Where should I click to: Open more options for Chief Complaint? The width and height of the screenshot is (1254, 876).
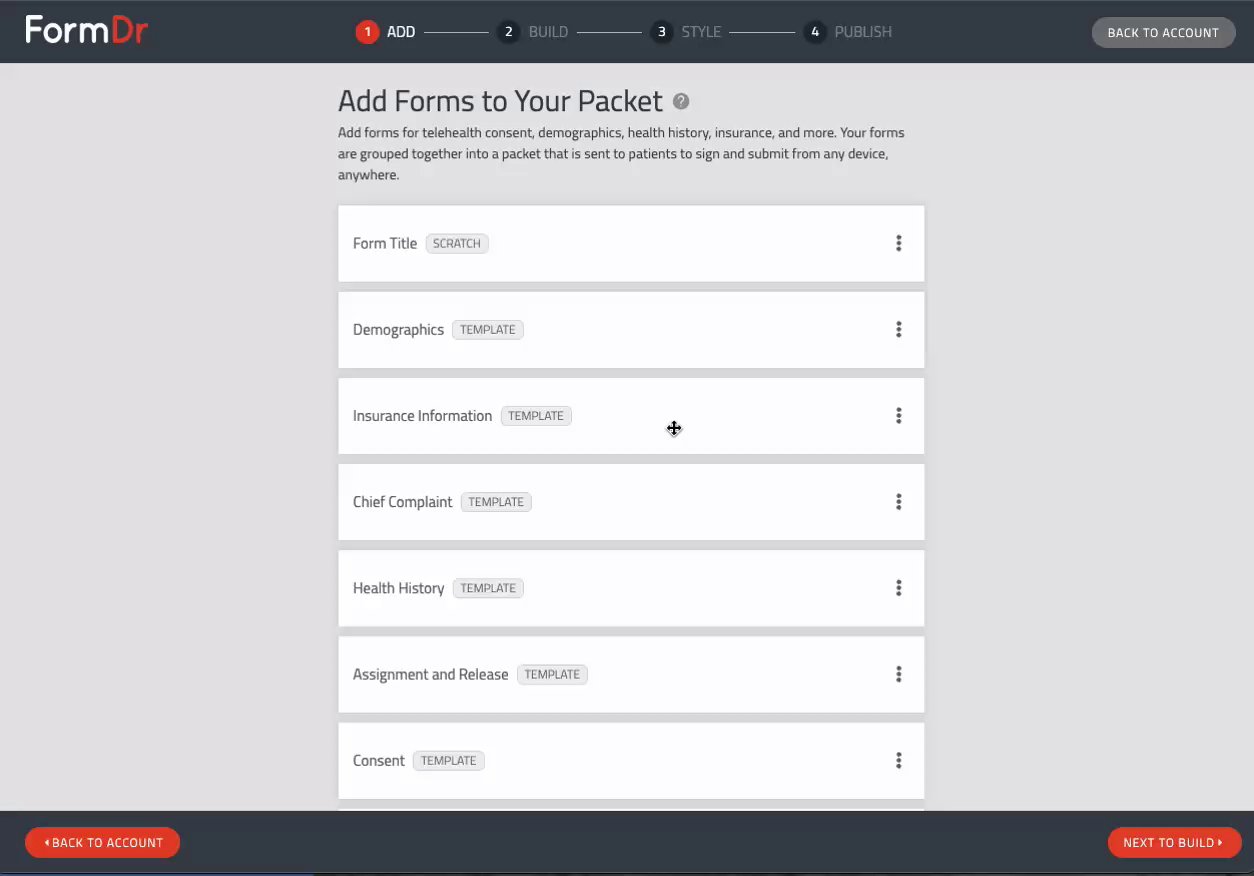pos(898,502)
